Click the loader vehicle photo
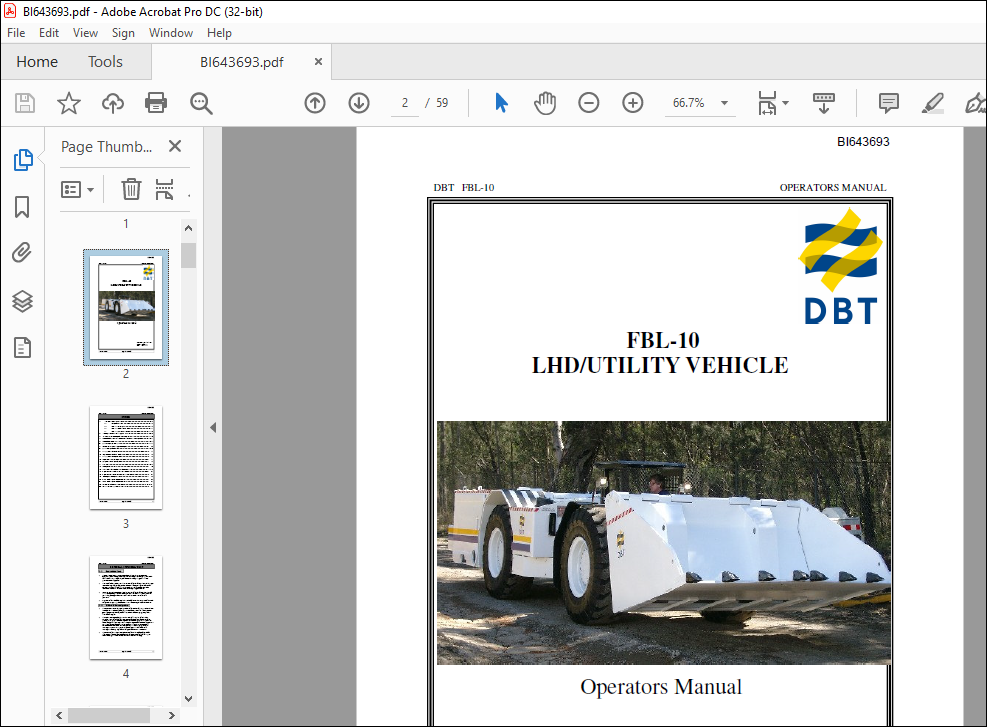987x727 pixels. pos(663,543)
